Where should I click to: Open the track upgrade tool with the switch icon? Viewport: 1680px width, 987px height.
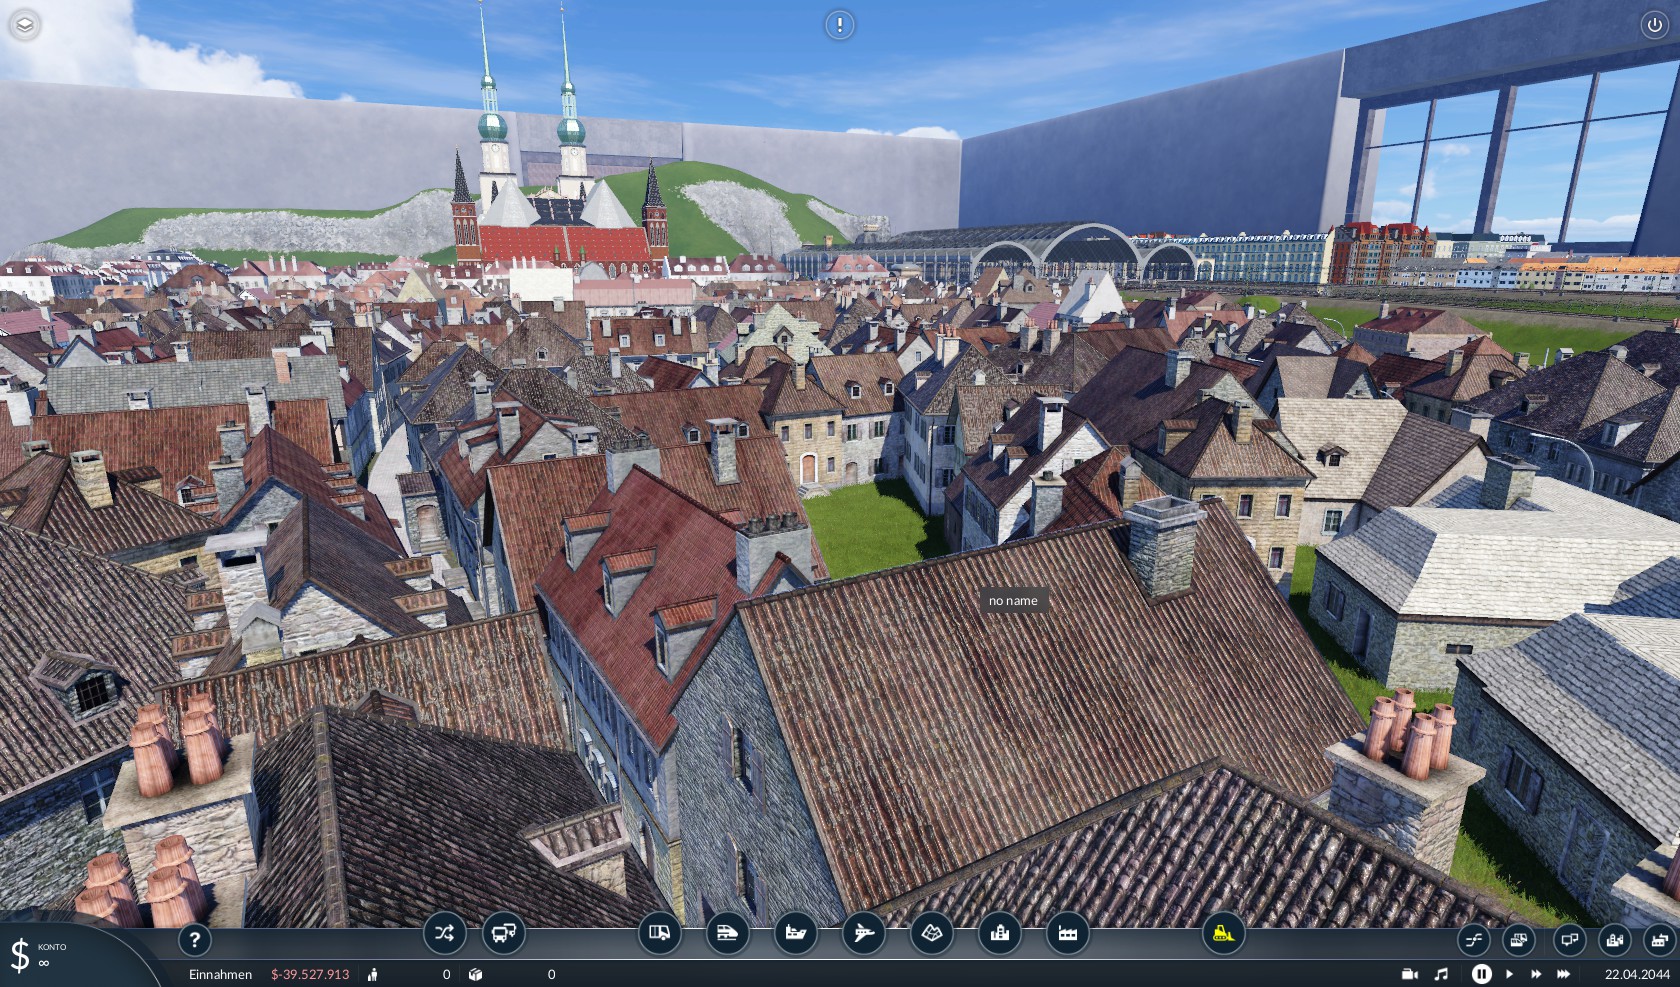click(1473, 940)
